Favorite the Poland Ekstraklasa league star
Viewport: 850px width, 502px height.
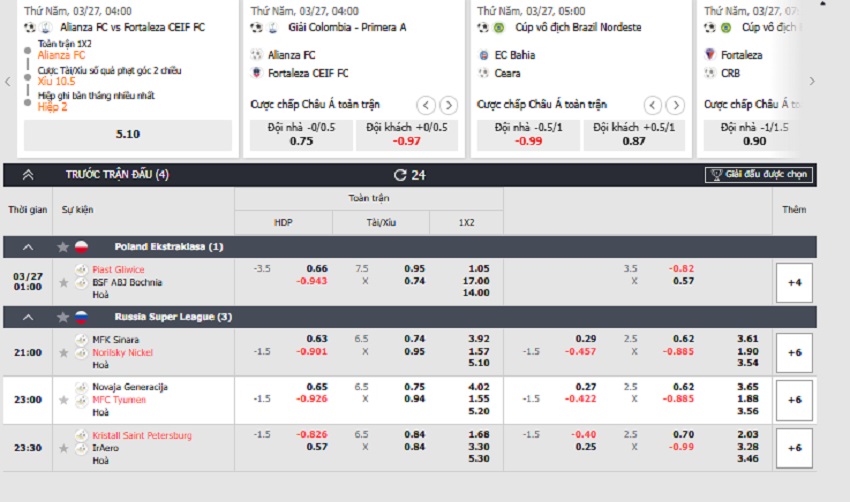tap(63, 247)
